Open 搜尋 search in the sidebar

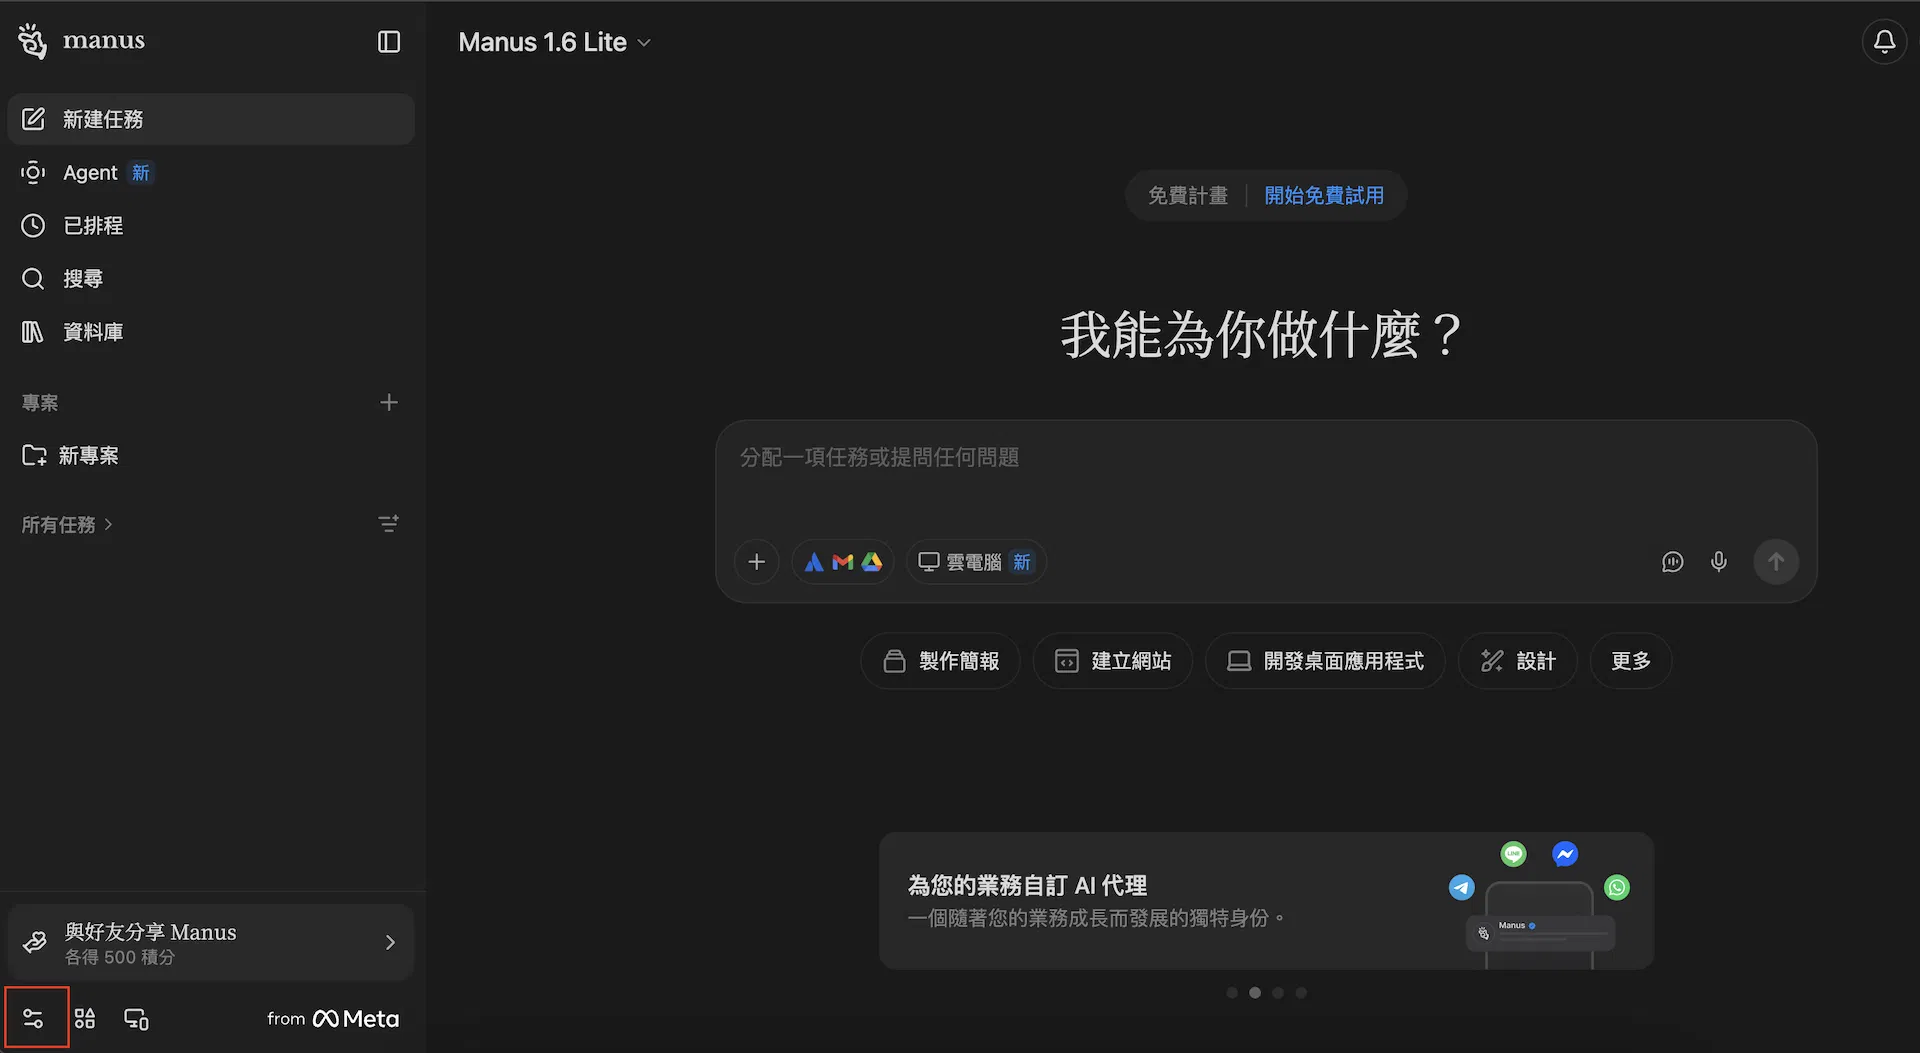(x=211, y=279)
